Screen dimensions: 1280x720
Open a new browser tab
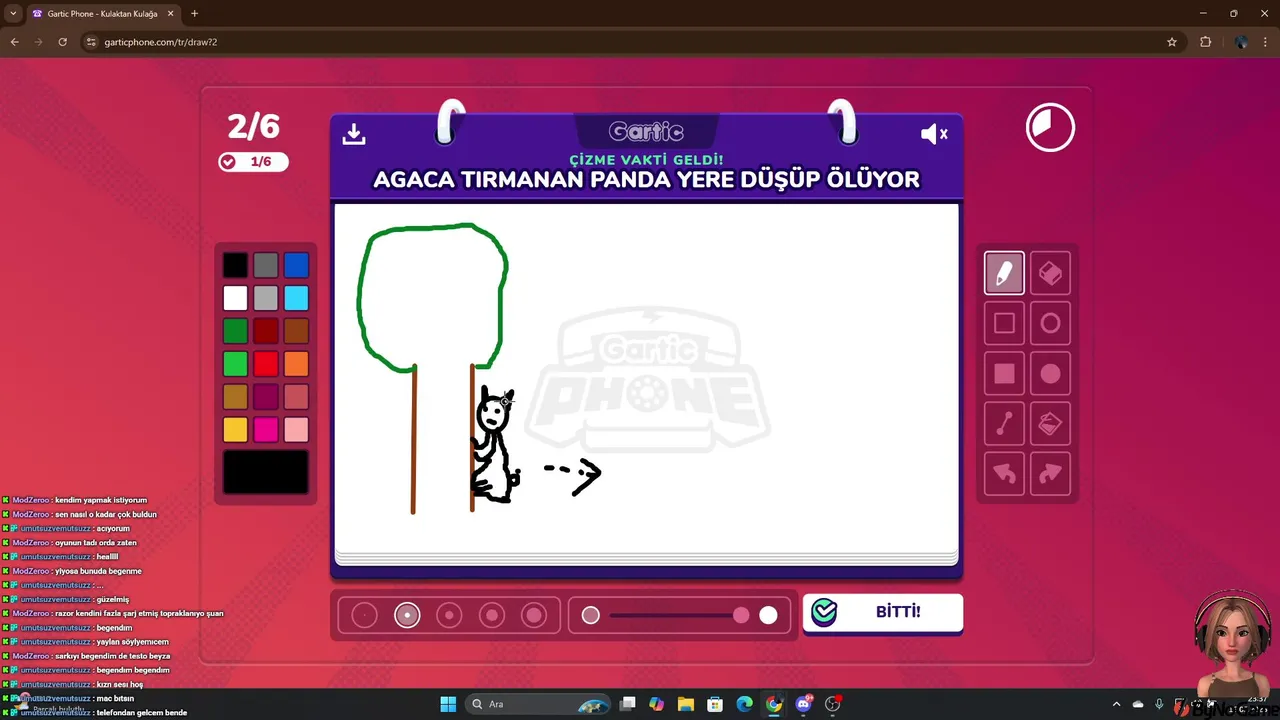(194, 14)
